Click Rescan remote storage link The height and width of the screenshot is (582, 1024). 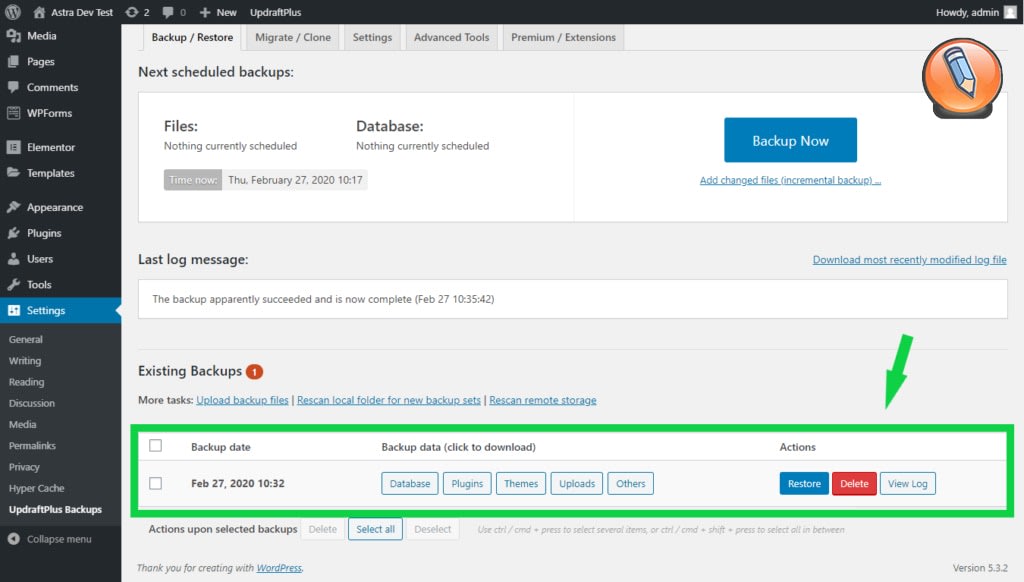[543, 400]
